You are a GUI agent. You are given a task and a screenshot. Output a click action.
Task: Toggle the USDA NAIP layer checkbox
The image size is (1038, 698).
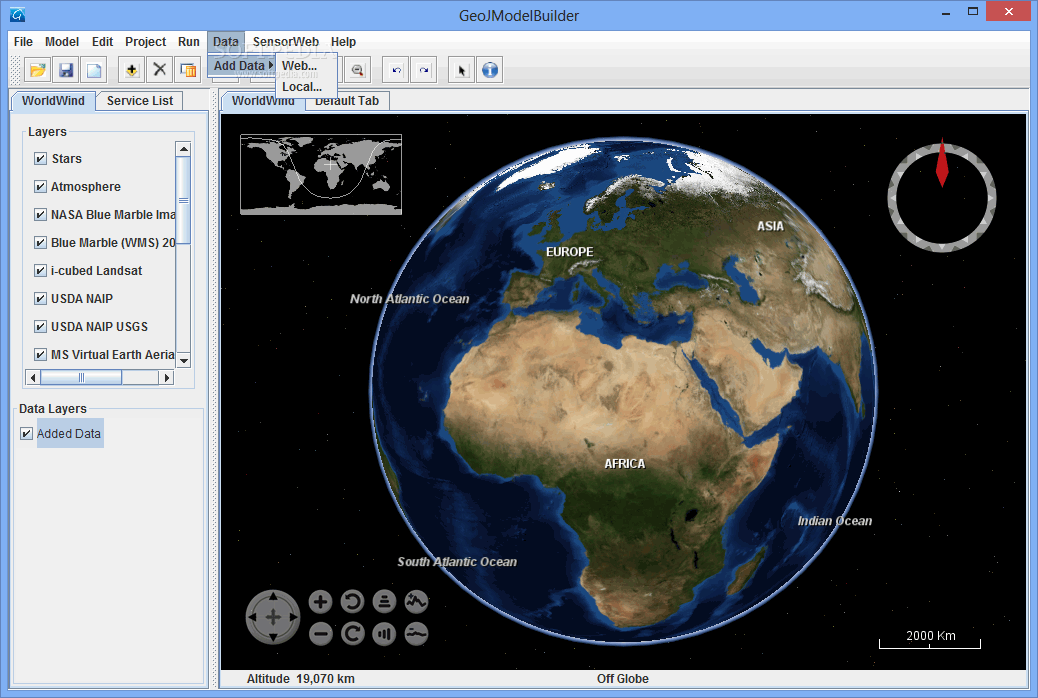tap(40, 299)
